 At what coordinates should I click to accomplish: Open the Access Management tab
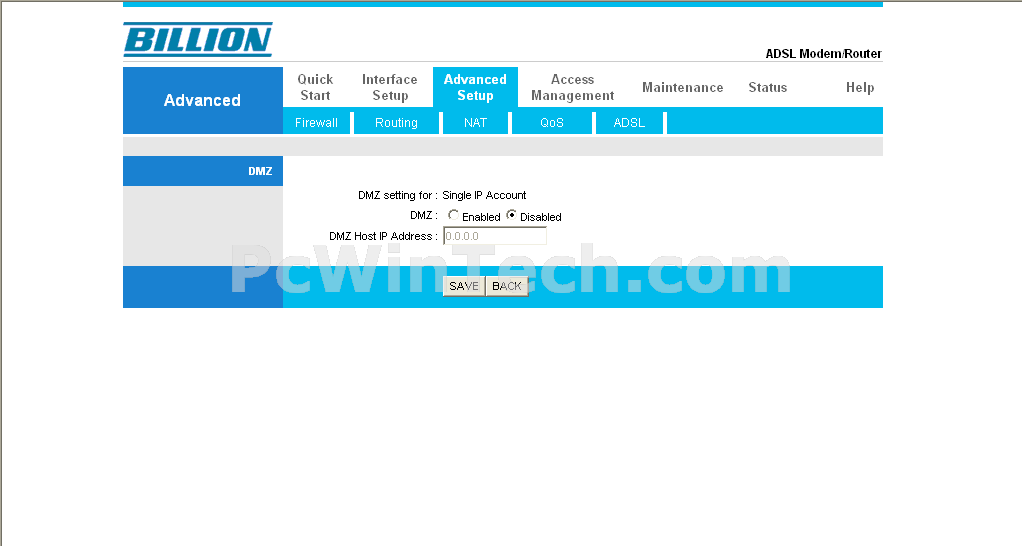pyautogui.click(x=572, y=87)
